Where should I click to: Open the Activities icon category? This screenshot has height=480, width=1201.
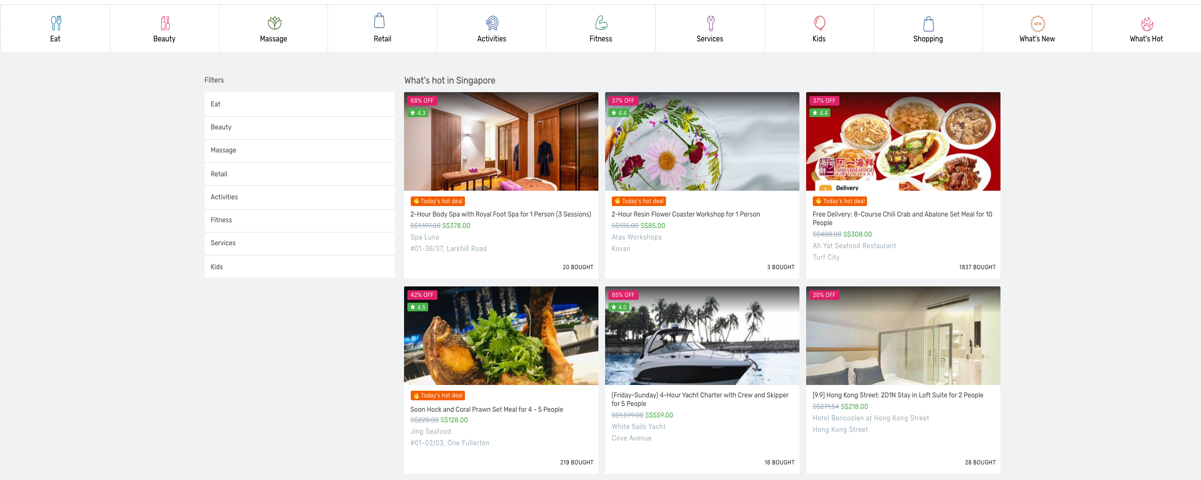click(491, 23)
